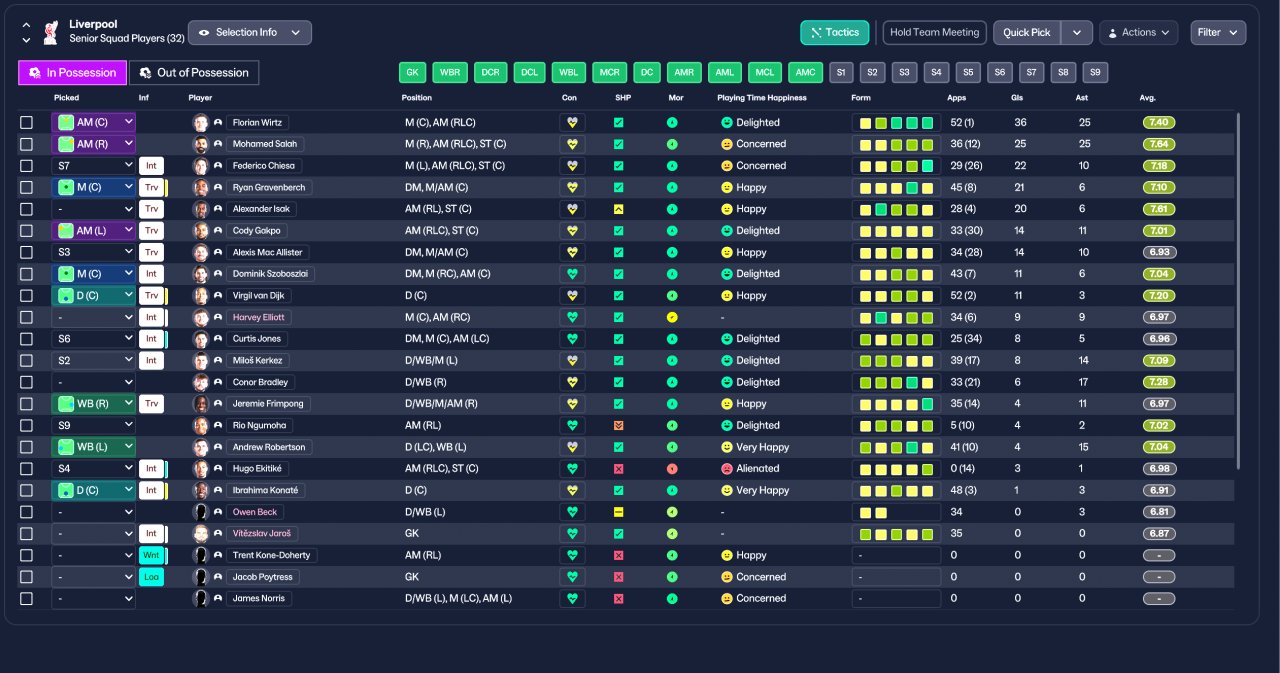The width and height of the screenshot is (1280, 673).
Task: Tick the checkbox for Alexander Isak
Action: [27, 209]
